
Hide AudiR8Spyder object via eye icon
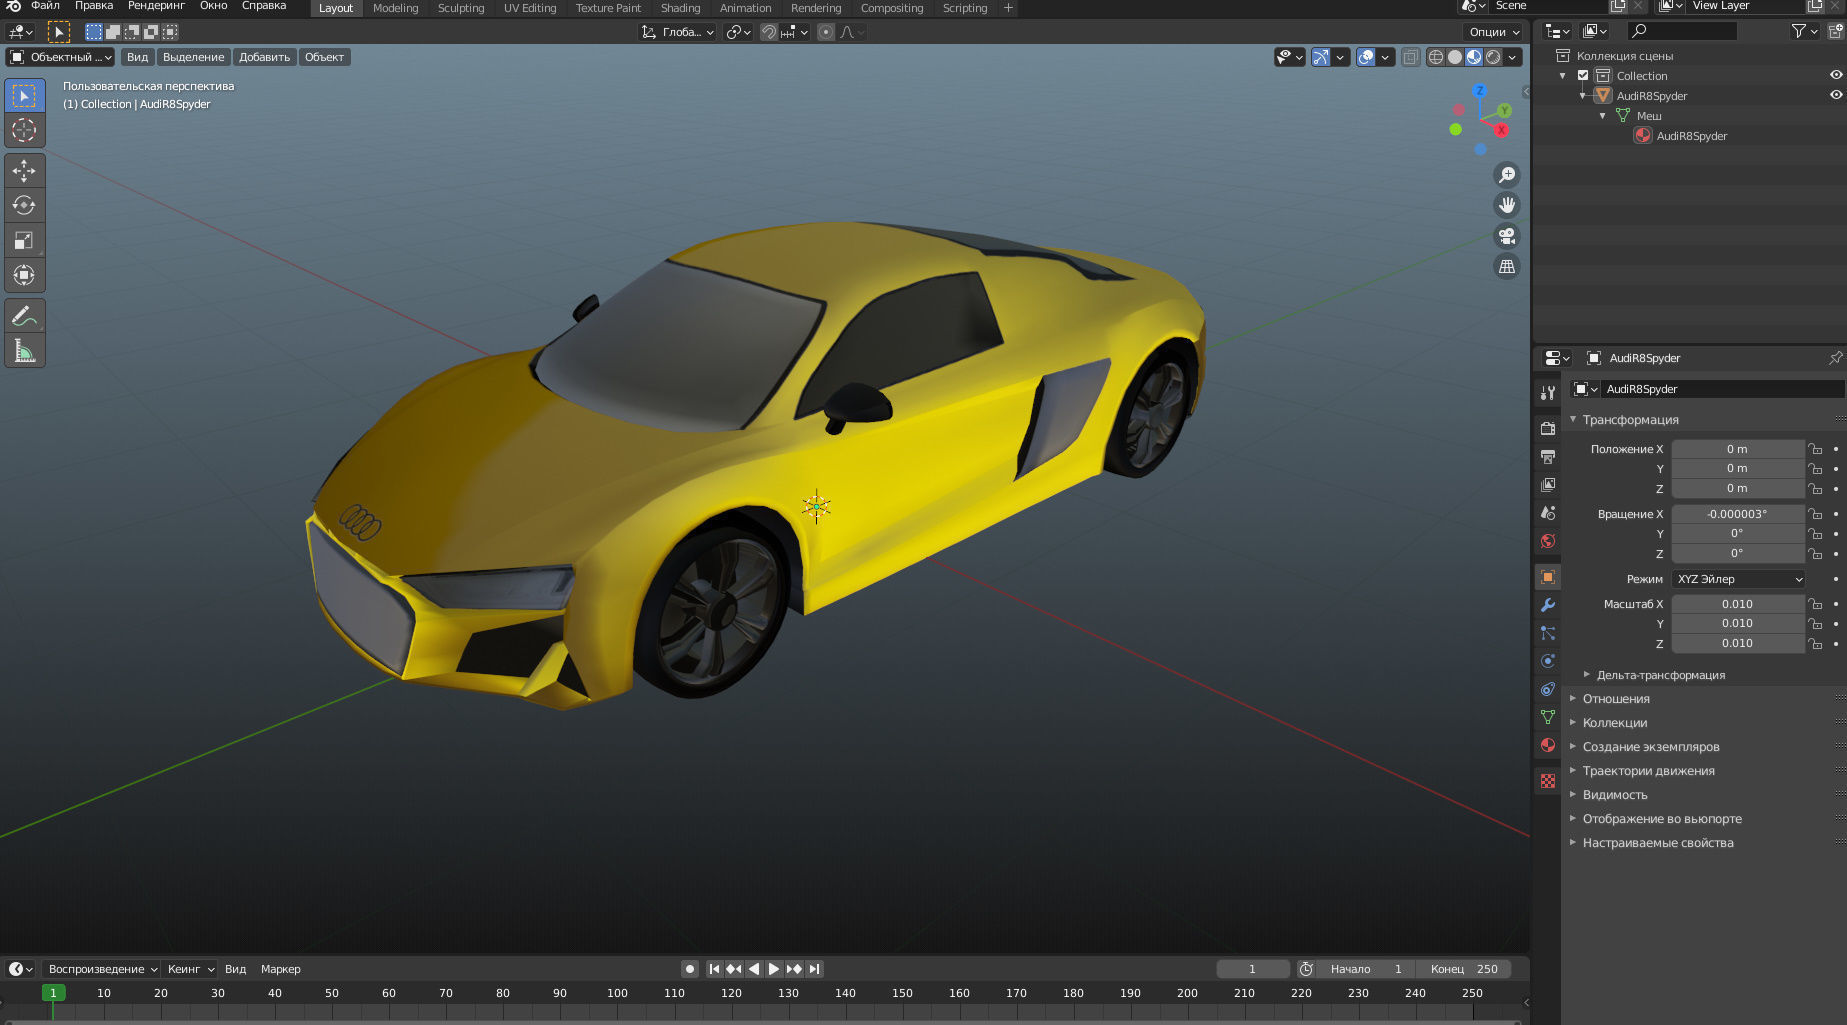coord(1836,95)
